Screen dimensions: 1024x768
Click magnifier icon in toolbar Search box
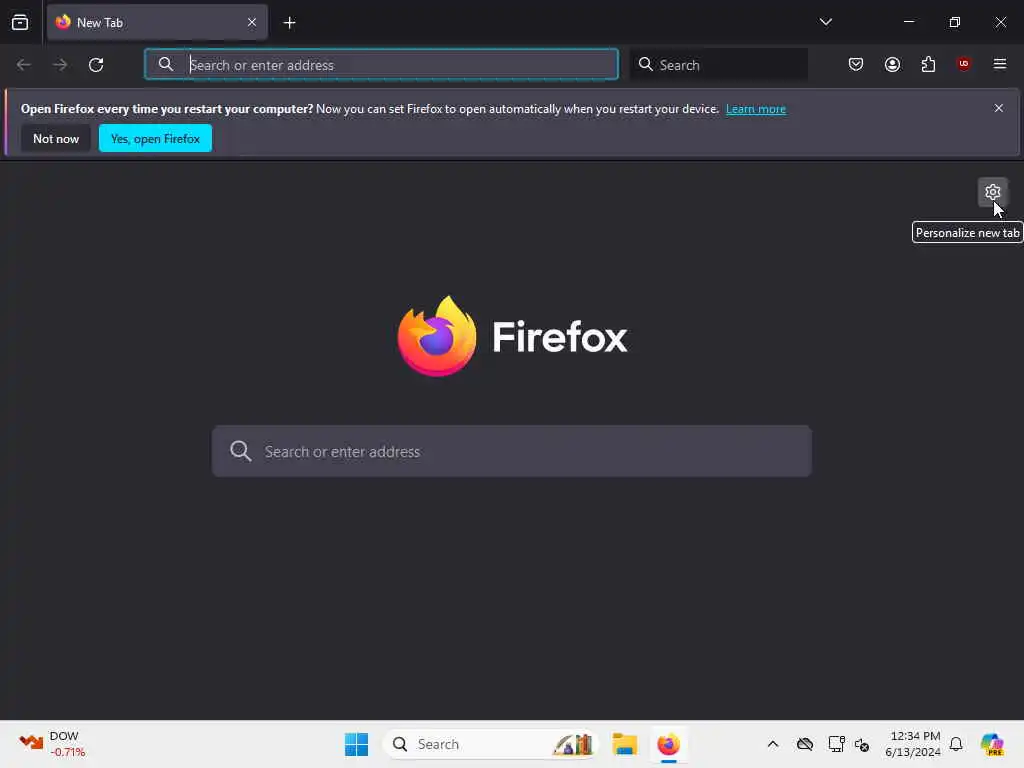pyautogui.click(x=645, y=64)
